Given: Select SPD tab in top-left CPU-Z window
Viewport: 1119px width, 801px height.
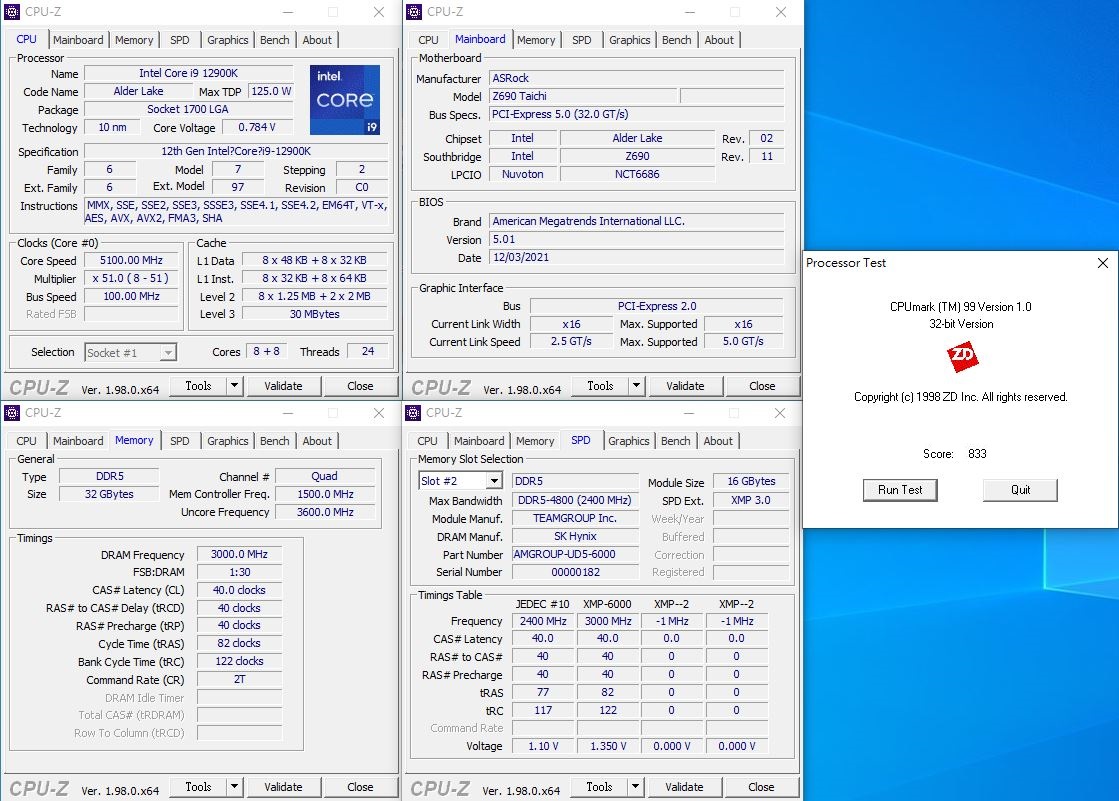Looking at the screenshot, I should 180,40.
